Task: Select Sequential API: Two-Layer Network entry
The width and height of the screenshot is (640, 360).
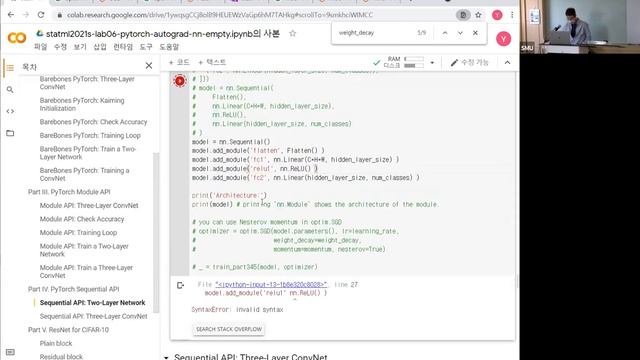Action: 92,302
